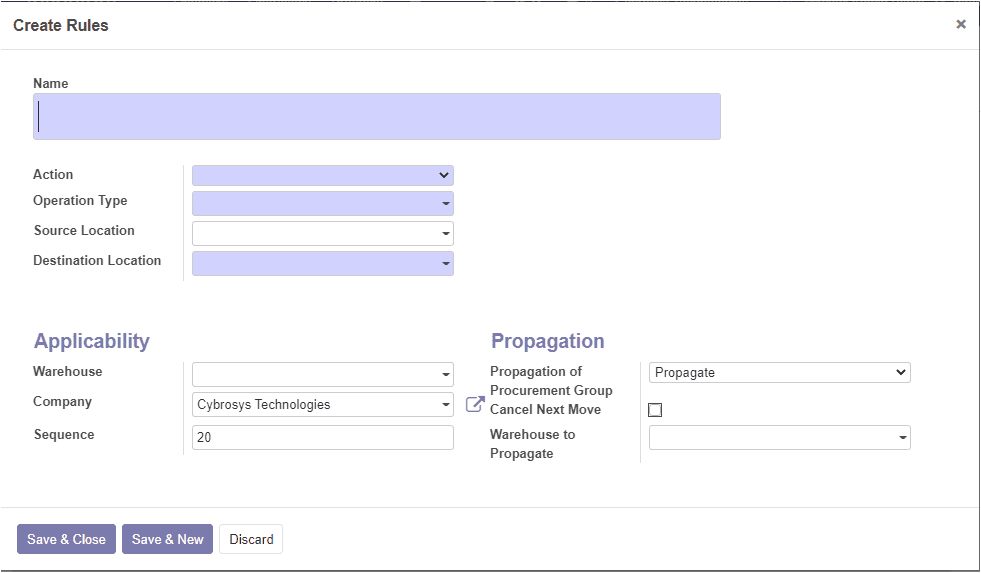Click the Save & Close button
The width and height of the screenshot is (981, 573).
tap(66, 539)
